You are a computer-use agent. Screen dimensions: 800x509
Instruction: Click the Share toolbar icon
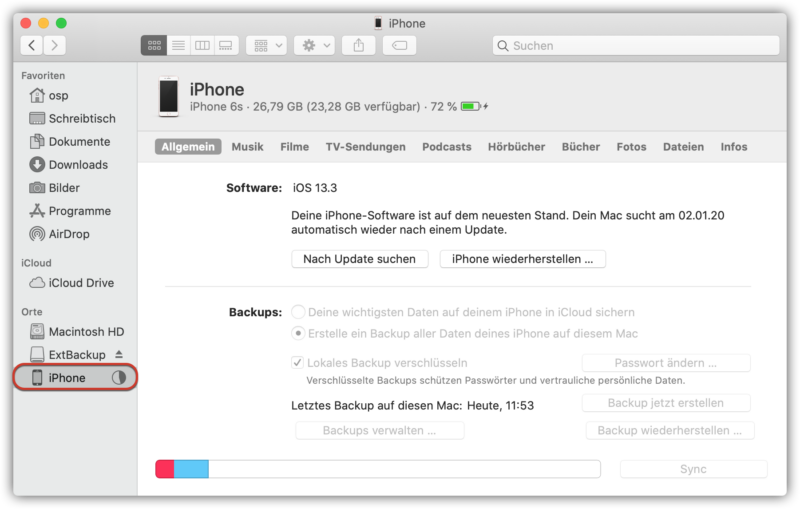[x=359, y=45]
